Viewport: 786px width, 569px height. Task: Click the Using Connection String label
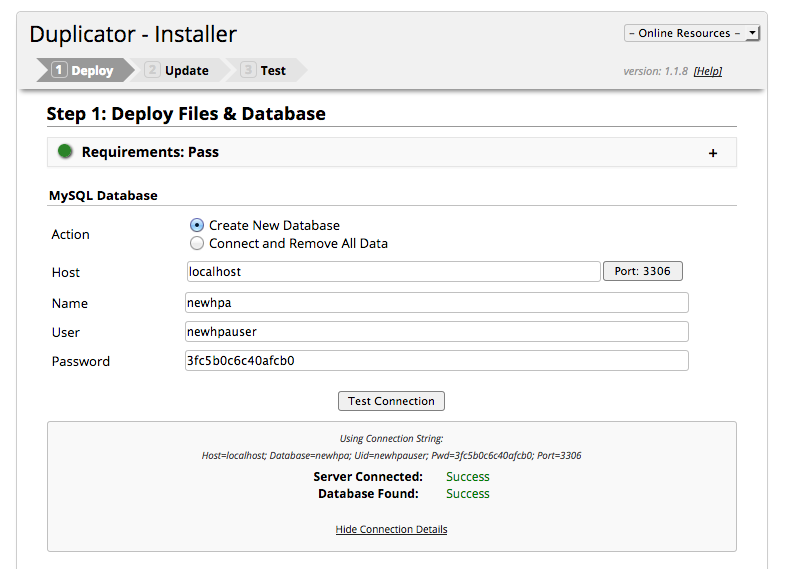[x=391, y=439]
